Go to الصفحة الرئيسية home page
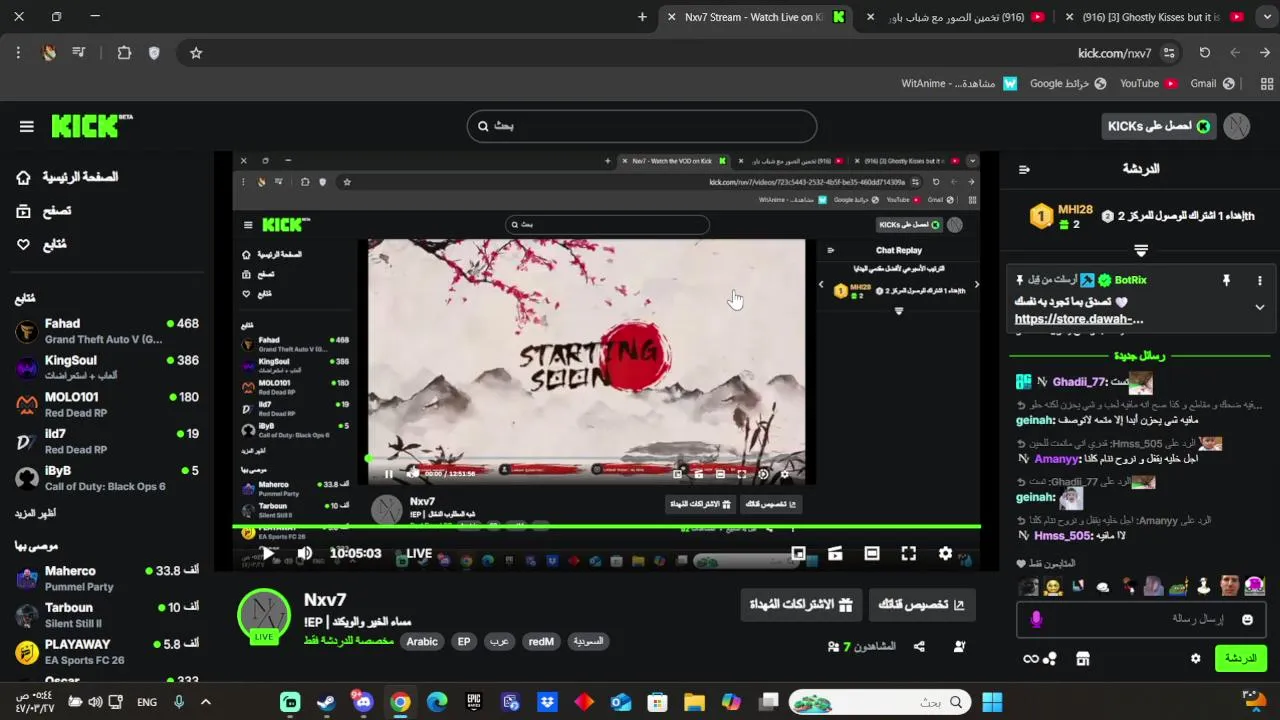The image size is (1280, 720). pos(67,177)
